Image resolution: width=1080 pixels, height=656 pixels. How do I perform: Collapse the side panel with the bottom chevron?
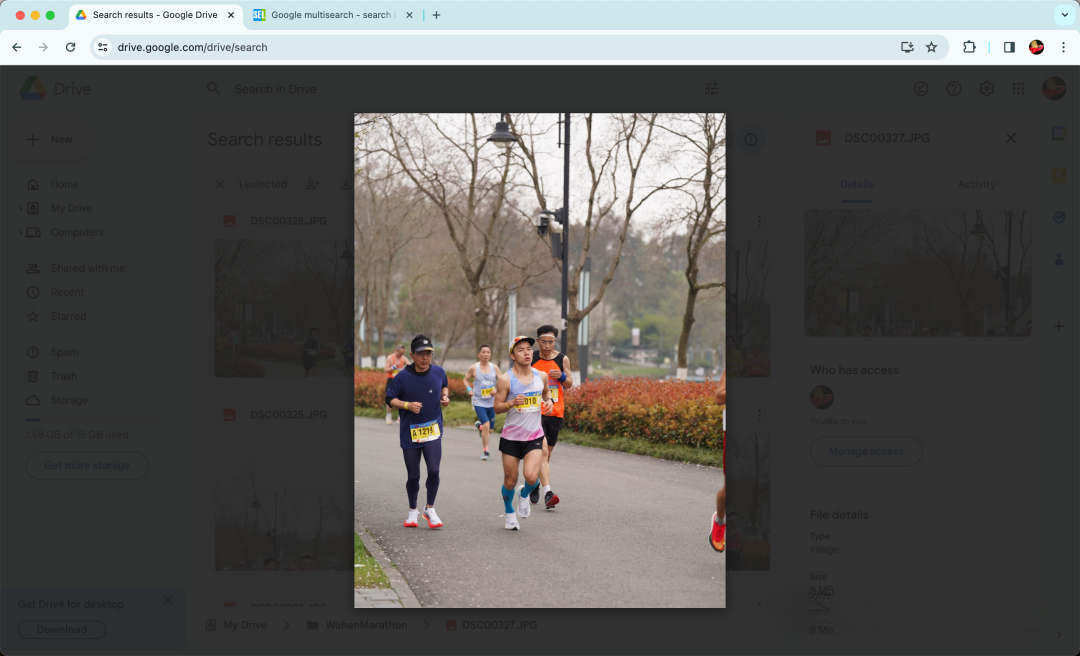tap(1059, 635)
